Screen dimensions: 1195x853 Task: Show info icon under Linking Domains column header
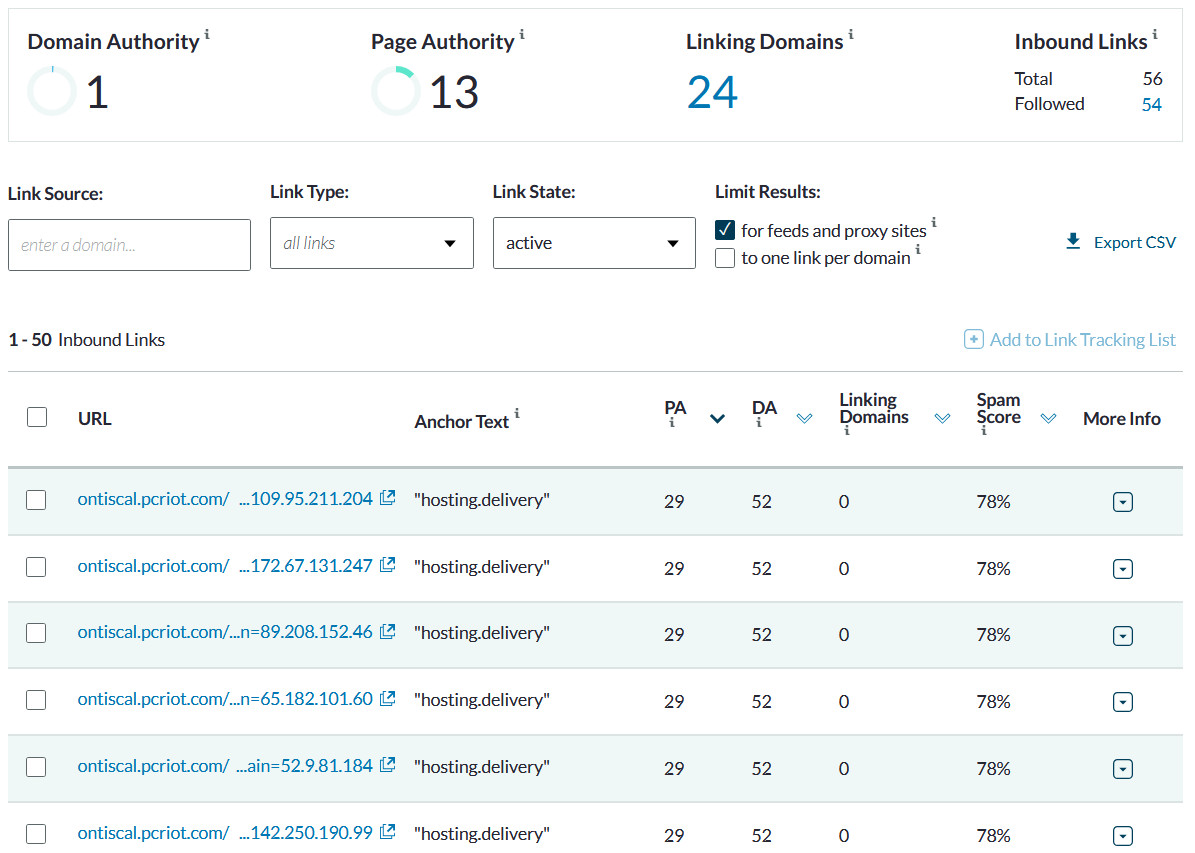(x=846, y=431)
